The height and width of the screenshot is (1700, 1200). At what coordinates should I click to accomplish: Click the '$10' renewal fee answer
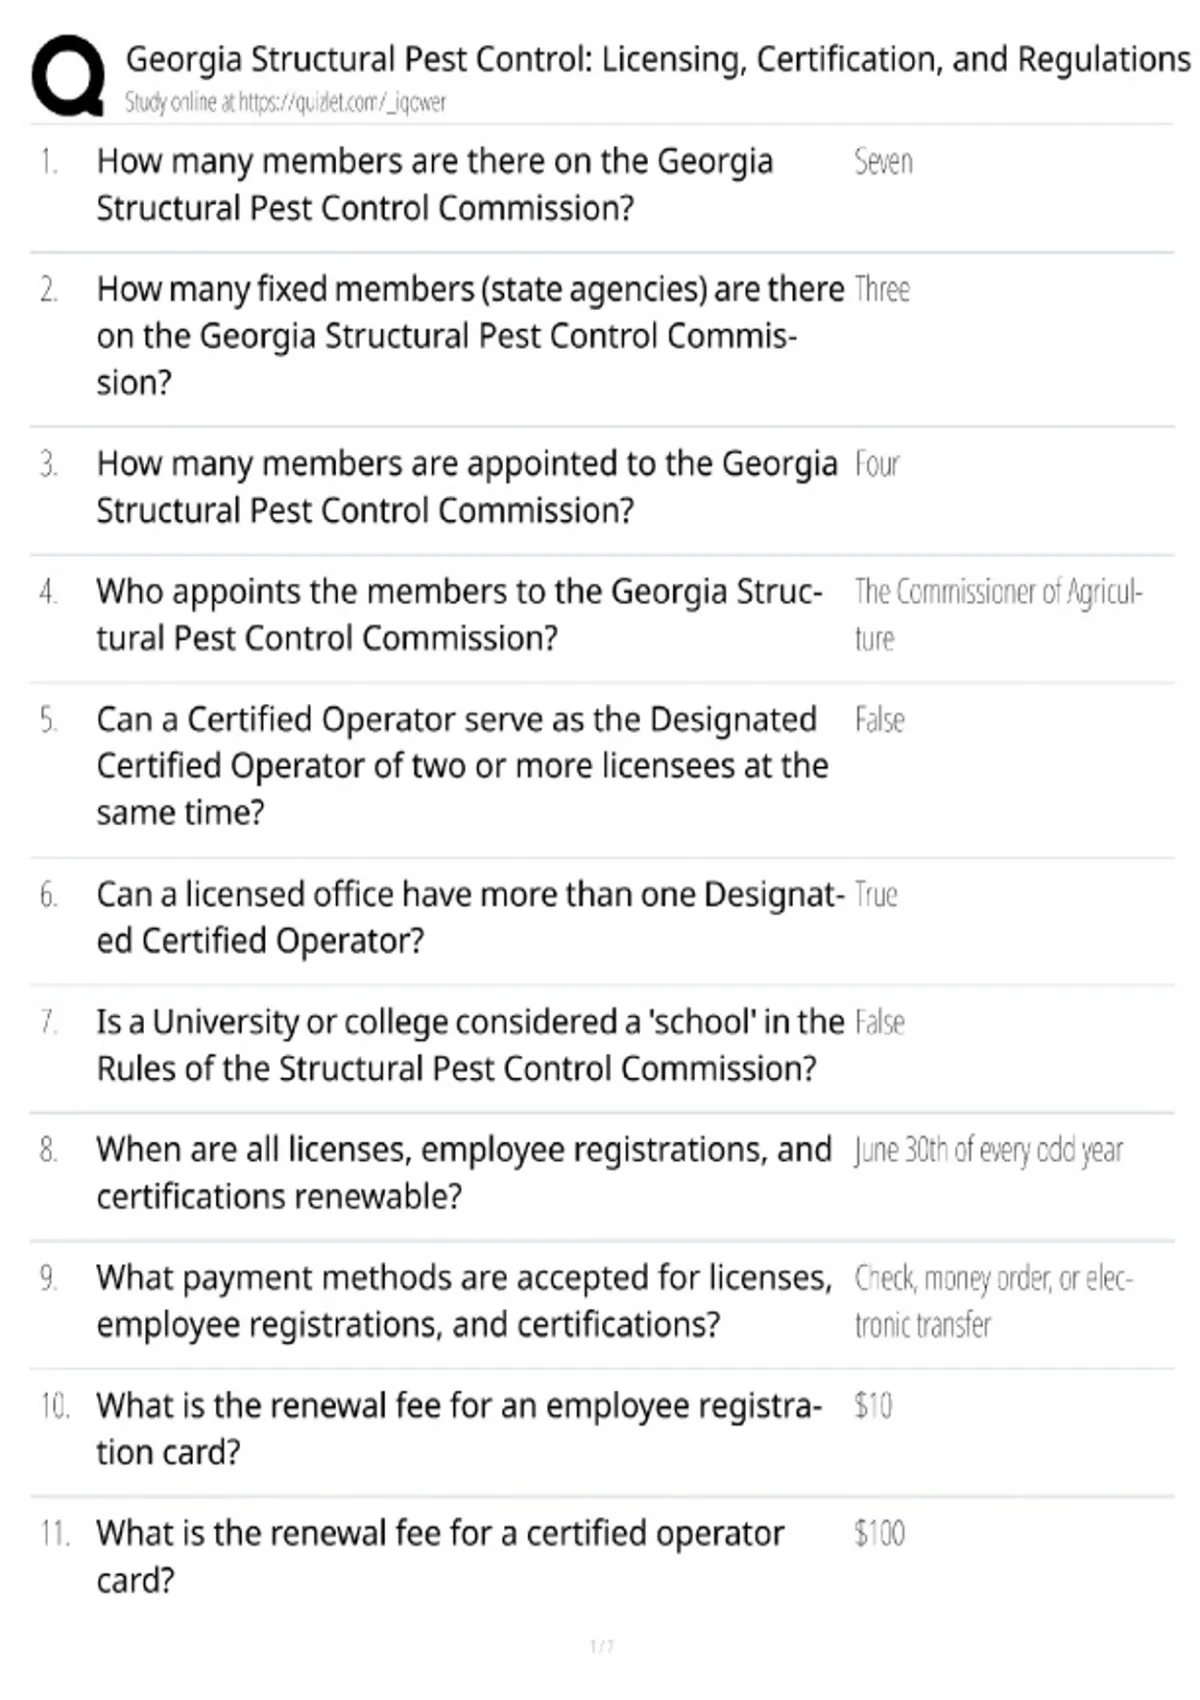pos(873,1407)
